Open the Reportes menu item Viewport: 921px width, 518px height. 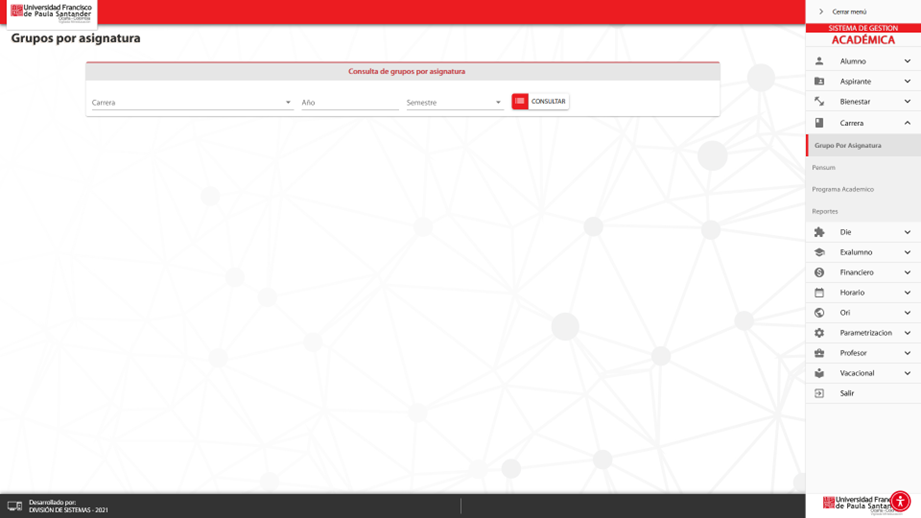tap(825, 211)
